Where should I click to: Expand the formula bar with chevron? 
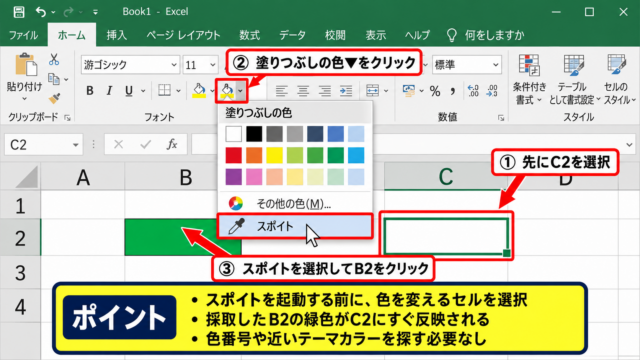(629, 144)
